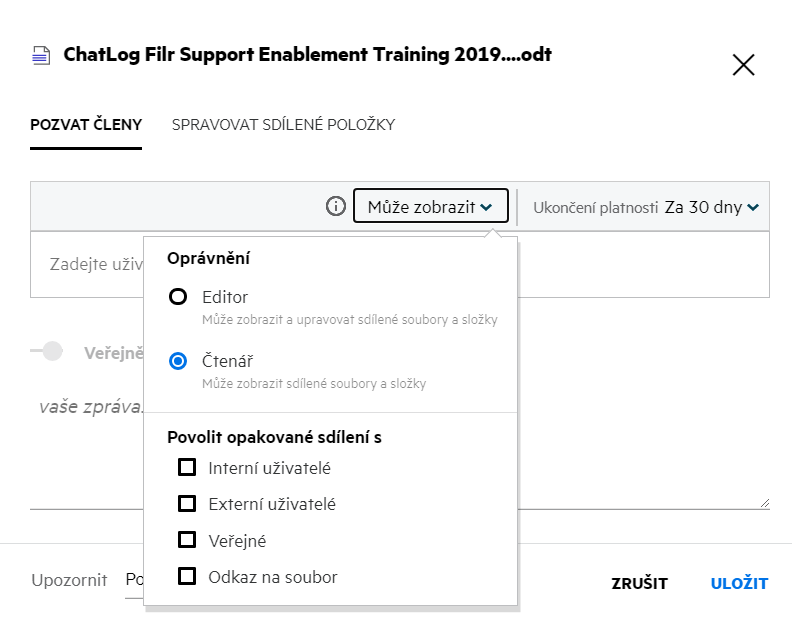
Task: Click the text area resize handle
Action: tap(764, 503)
